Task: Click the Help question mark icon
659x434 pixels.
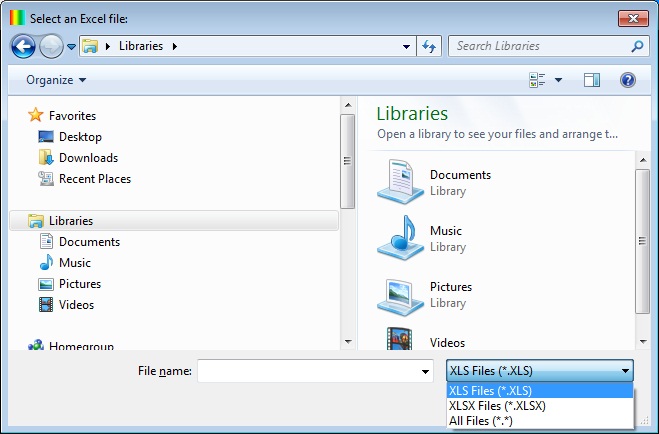Action: [x=628, y=80]
